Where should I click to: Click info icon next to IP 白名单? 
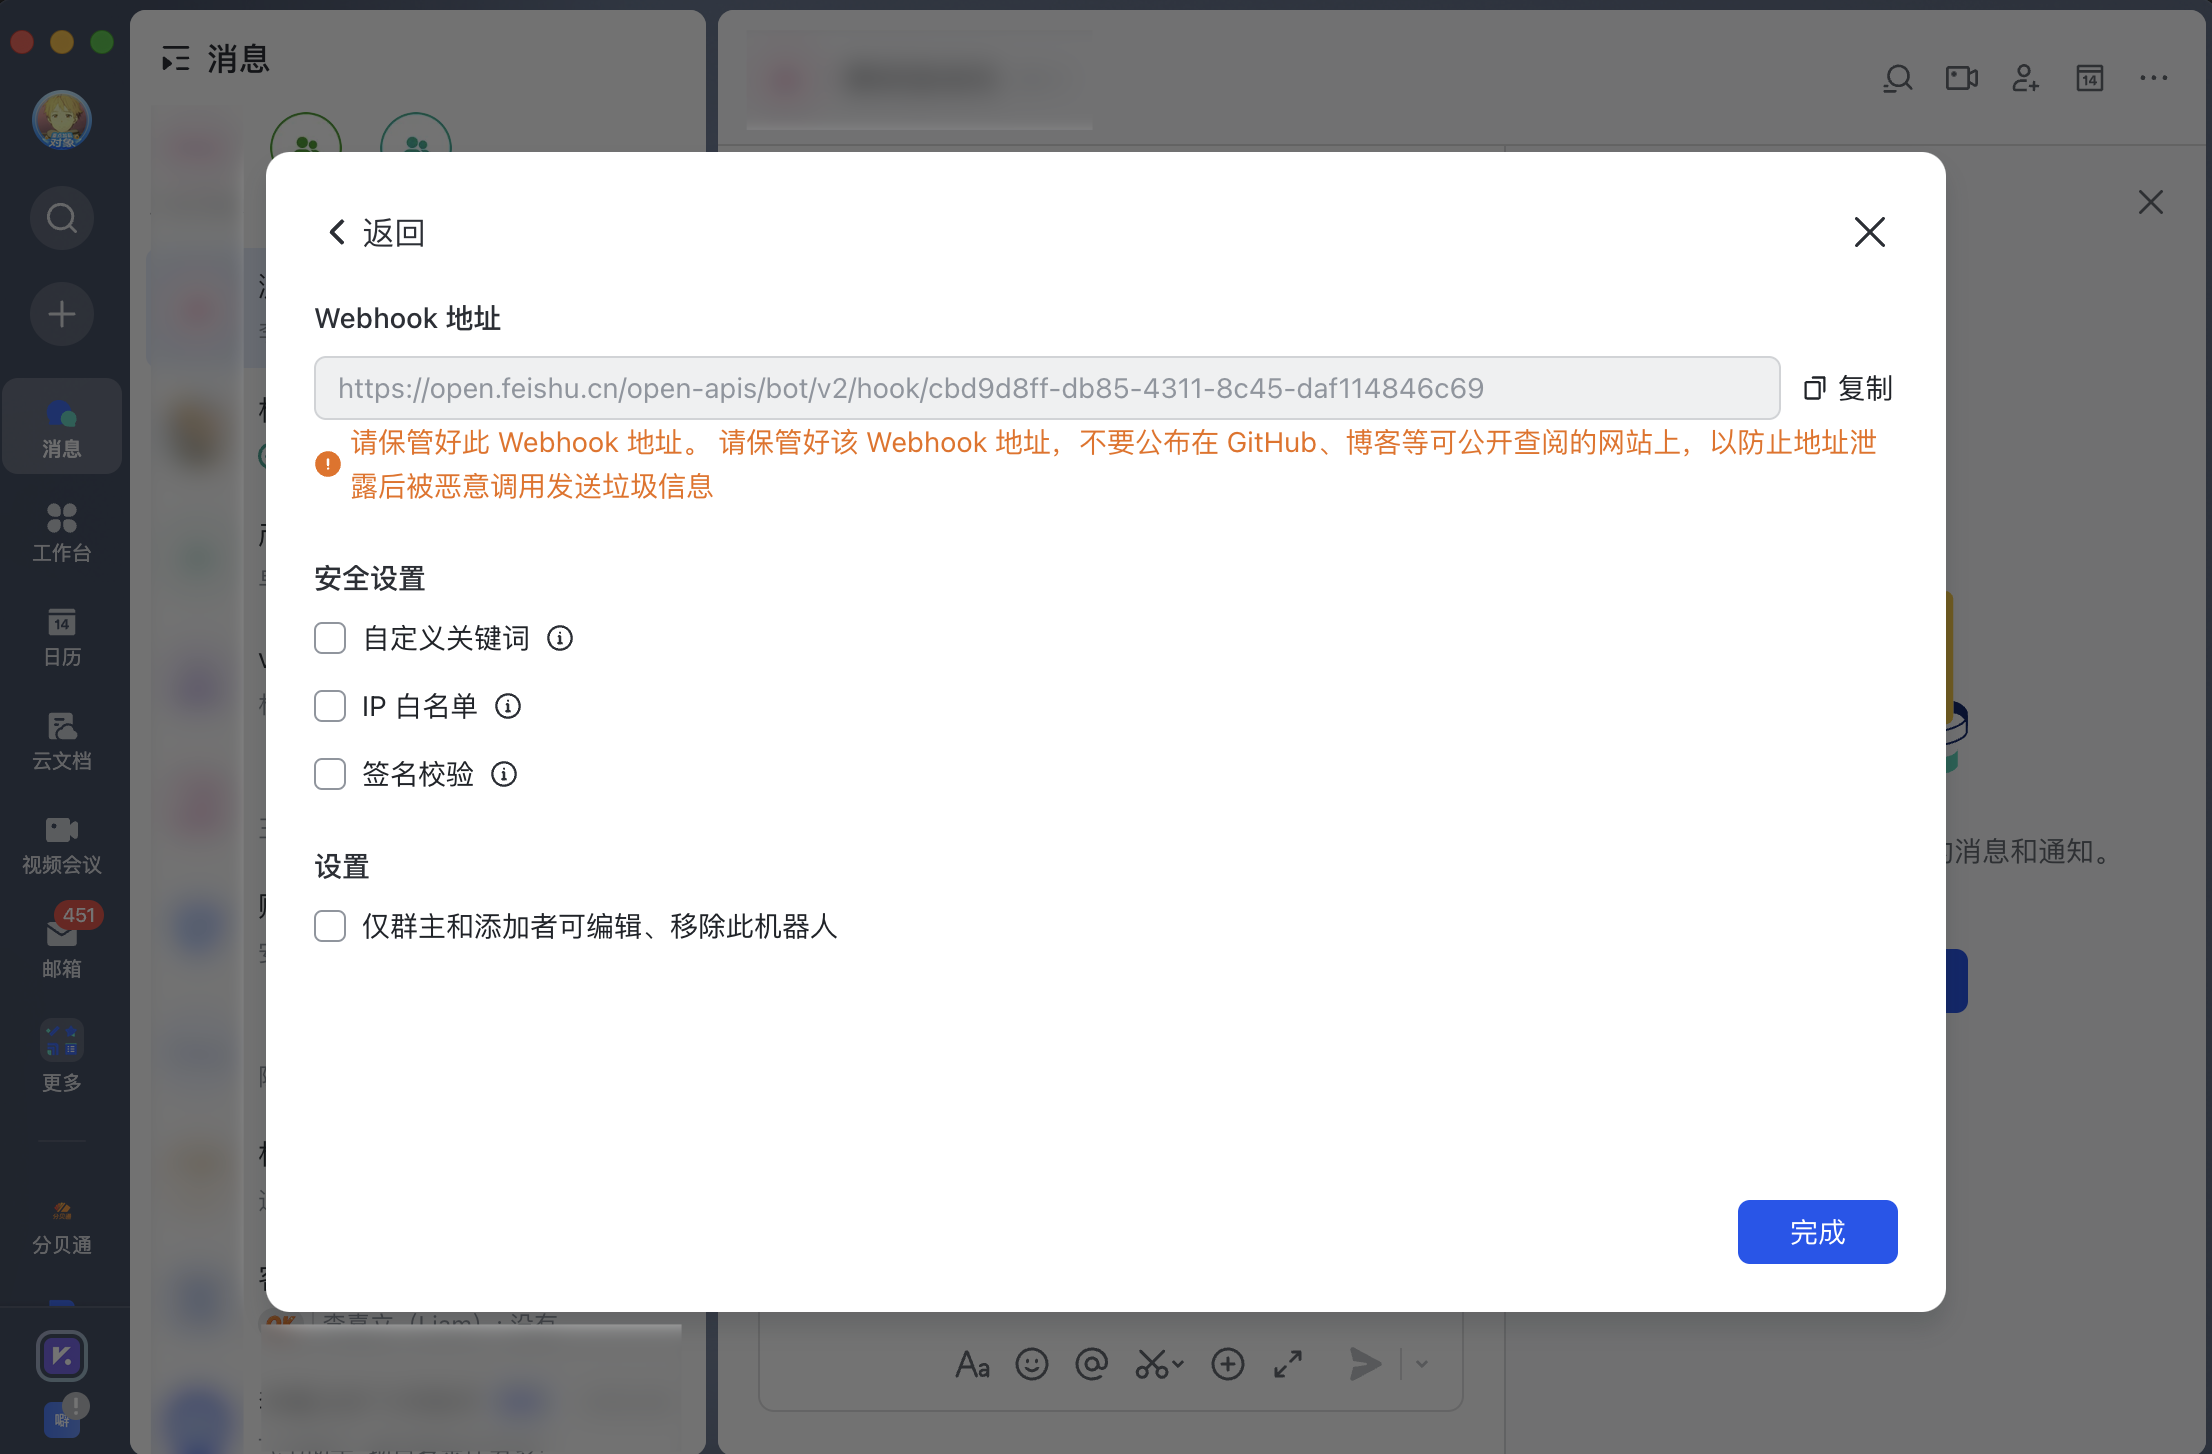pos(510,706)
